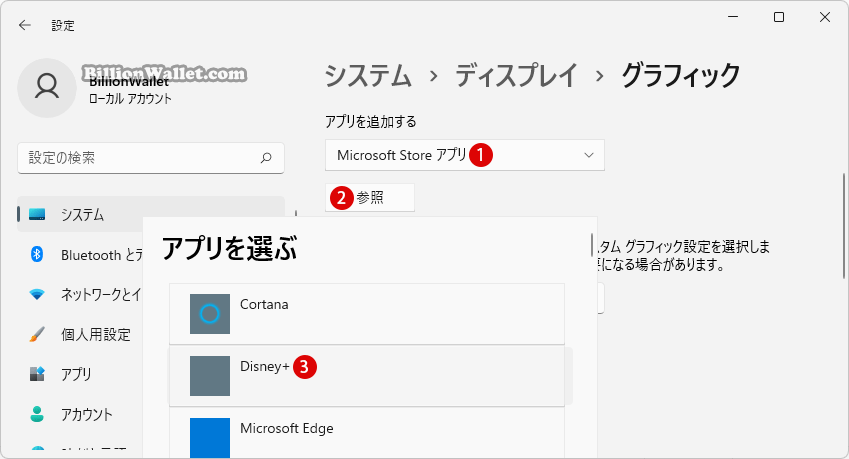This screenshot has height=459, width=849.
Task: Click the dropdown chevron arrow
Action: (589, 155)
